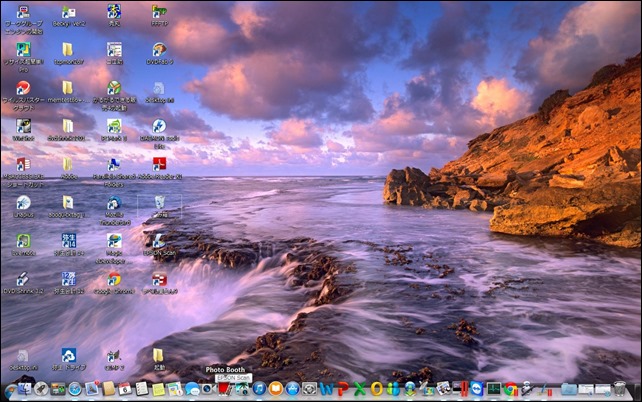Select the WinShot desktop shortcut
The image size is (642, 402).
23,130
